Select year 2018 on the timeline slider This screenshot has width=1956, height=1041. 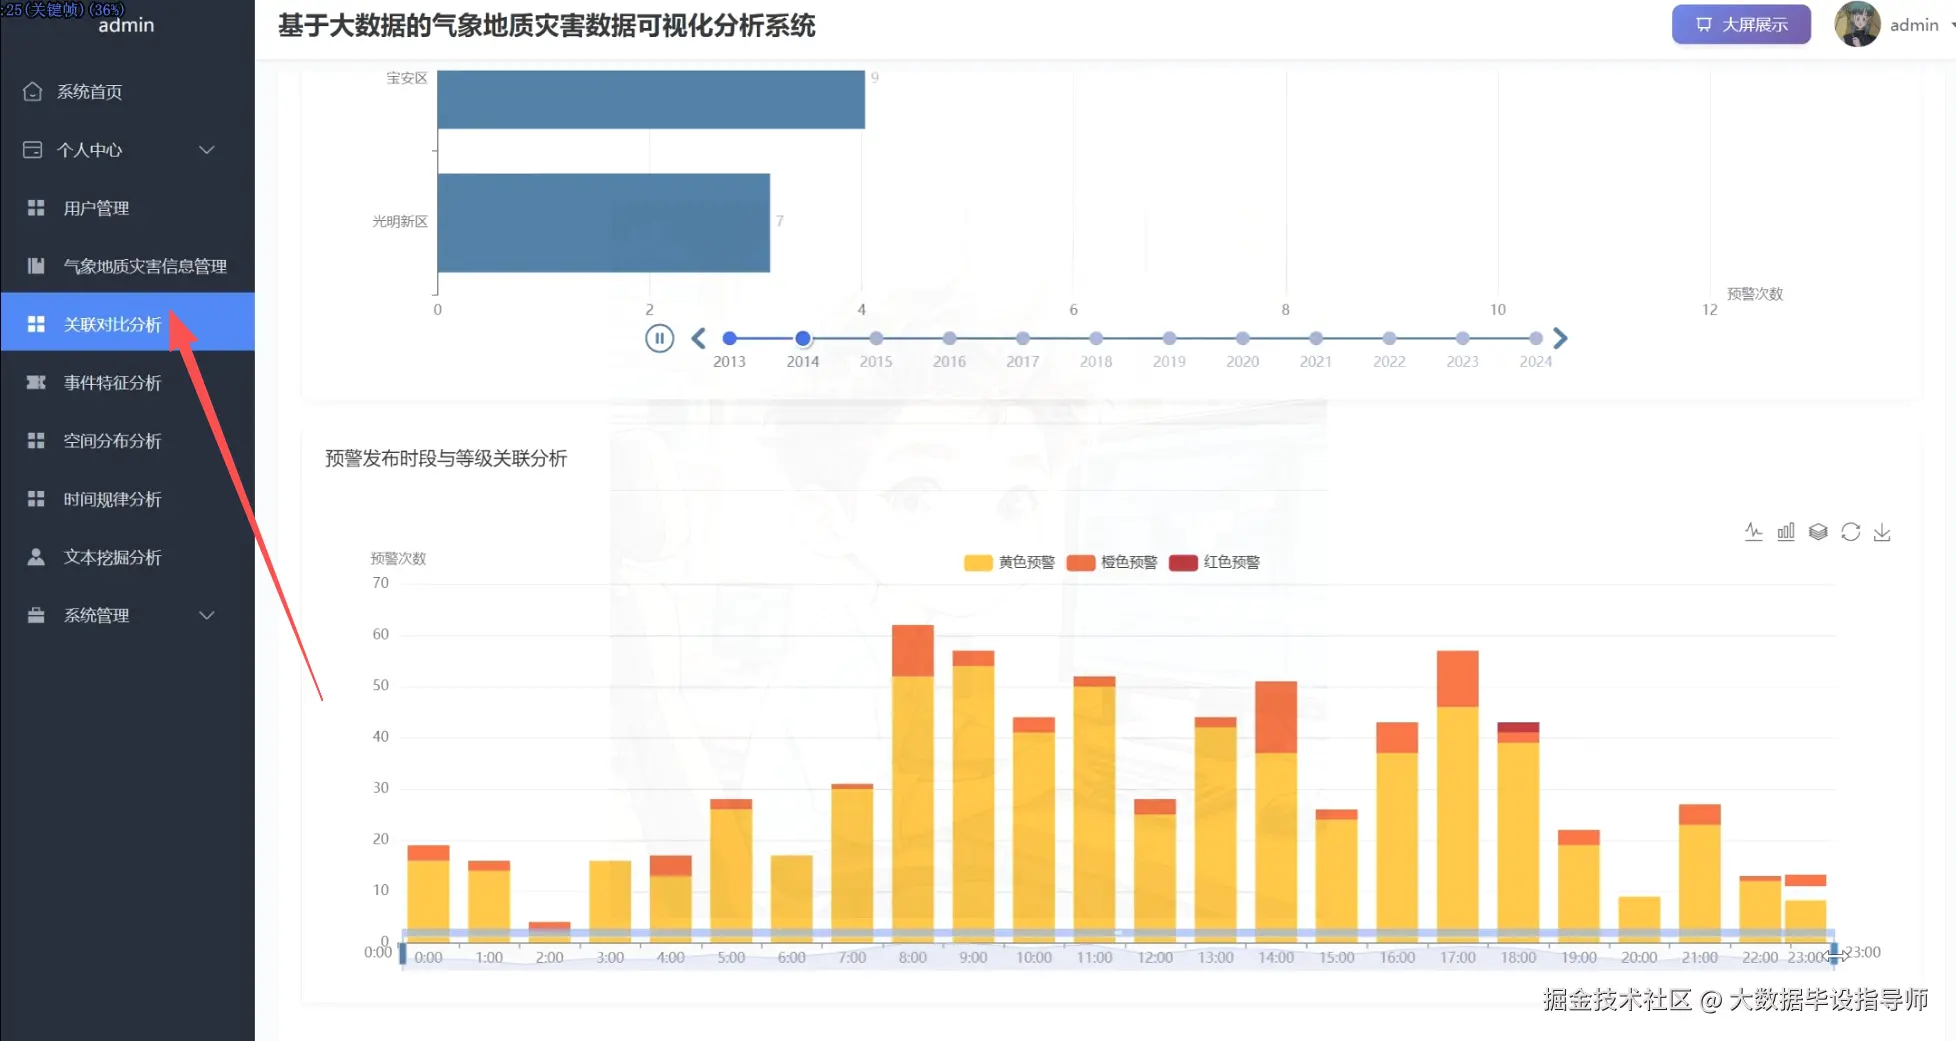click(1095, 338)
